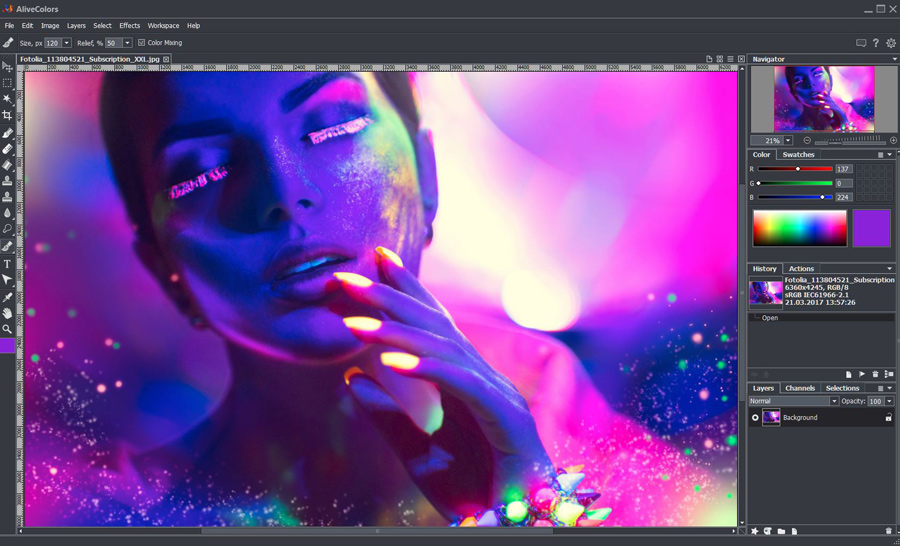Image resolution: width=900 pixels, height=546 pixels.
Task: Open the Effects menu
Action: click(x=130, y=26)
